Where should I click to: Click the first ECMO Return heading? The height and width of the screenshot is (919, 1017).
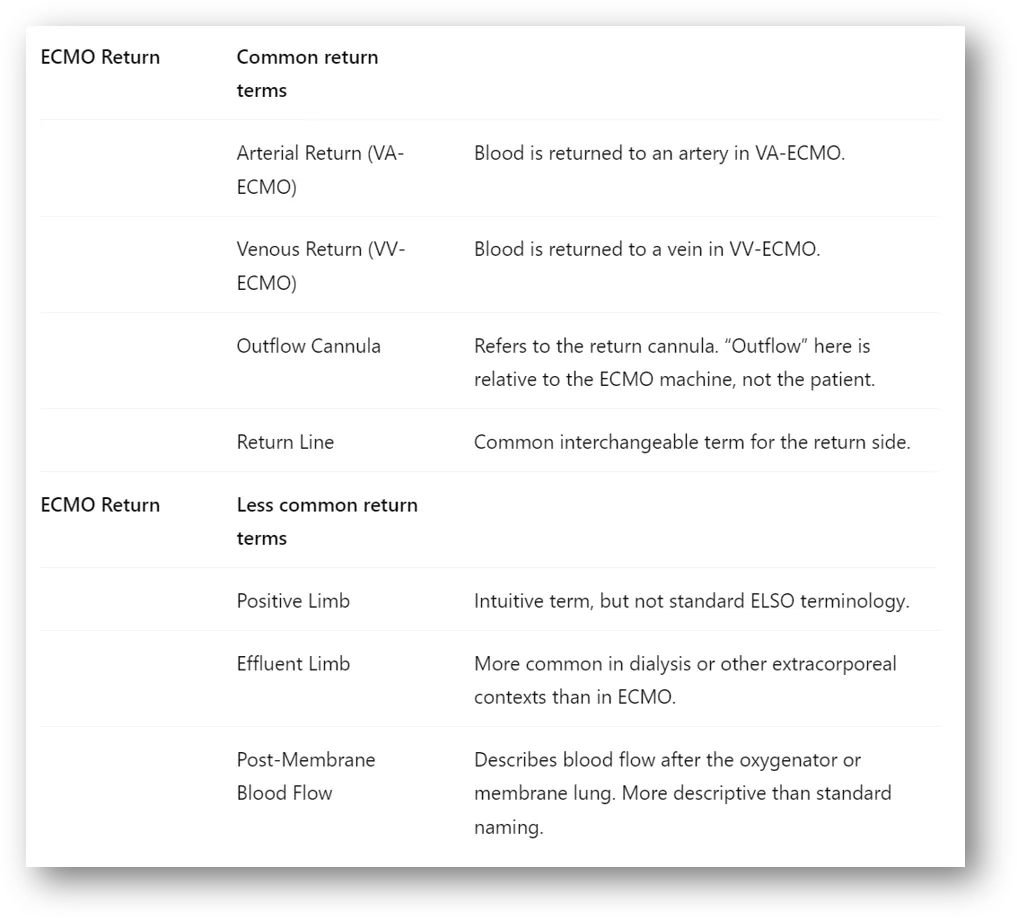click(x=100, y=57)
